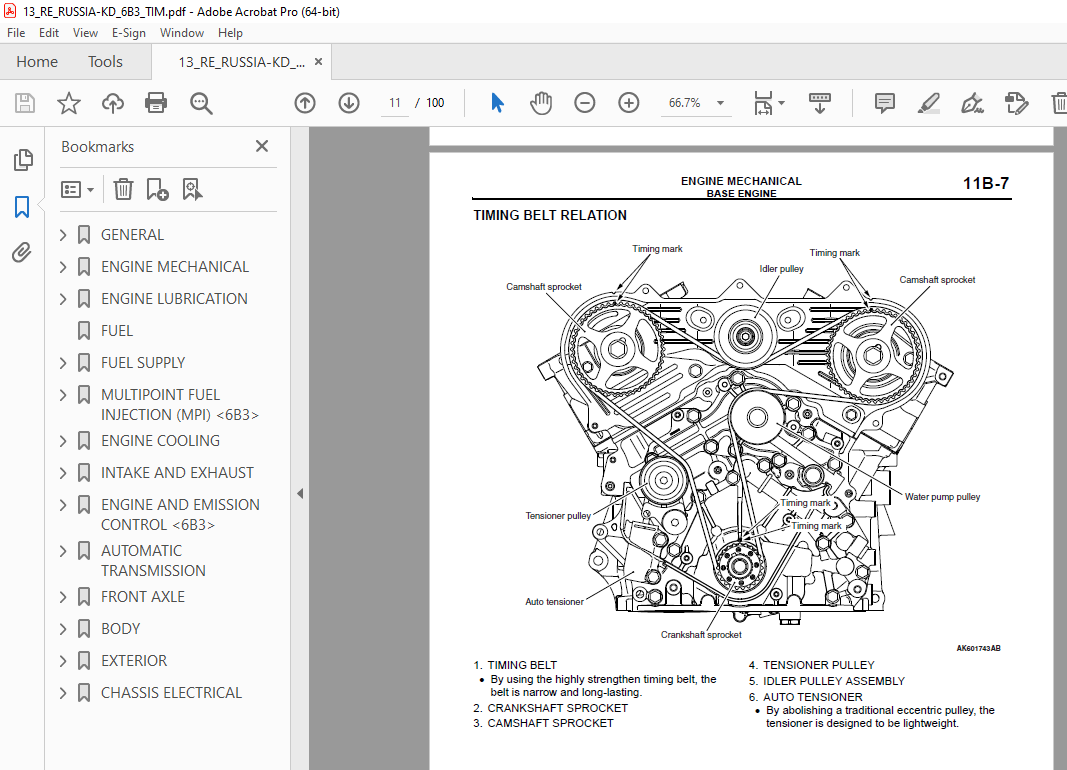Select the Hand pan tool
This screenshot has height=770, width=1067.
[x=540, y=103]
